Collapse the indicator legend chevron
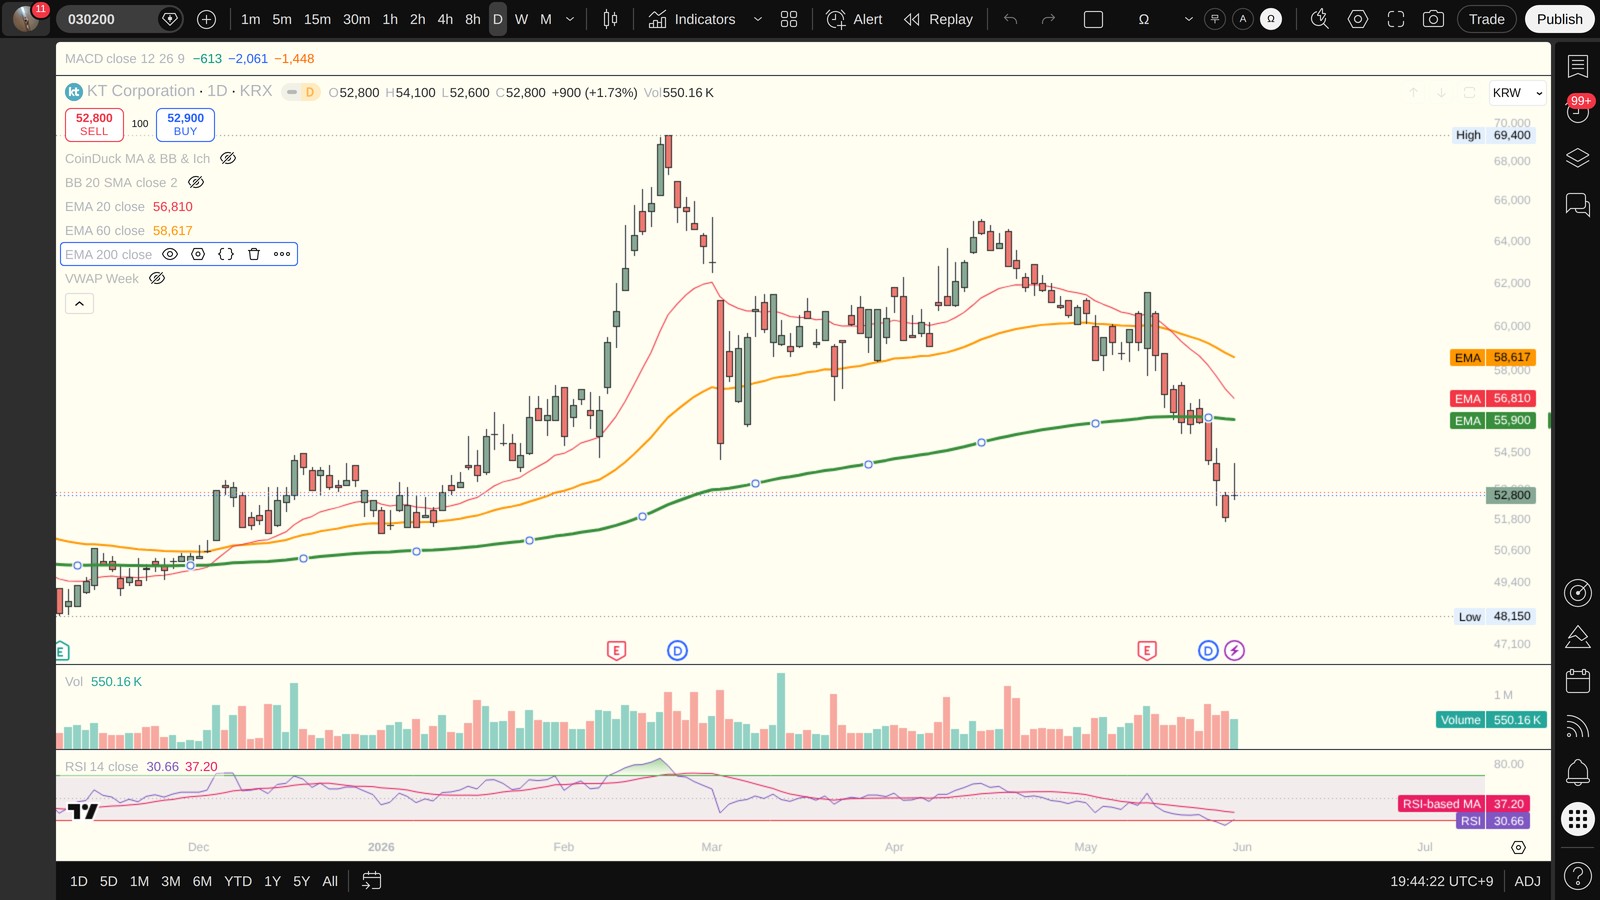The image size is (1600, 900). [79, 303]
